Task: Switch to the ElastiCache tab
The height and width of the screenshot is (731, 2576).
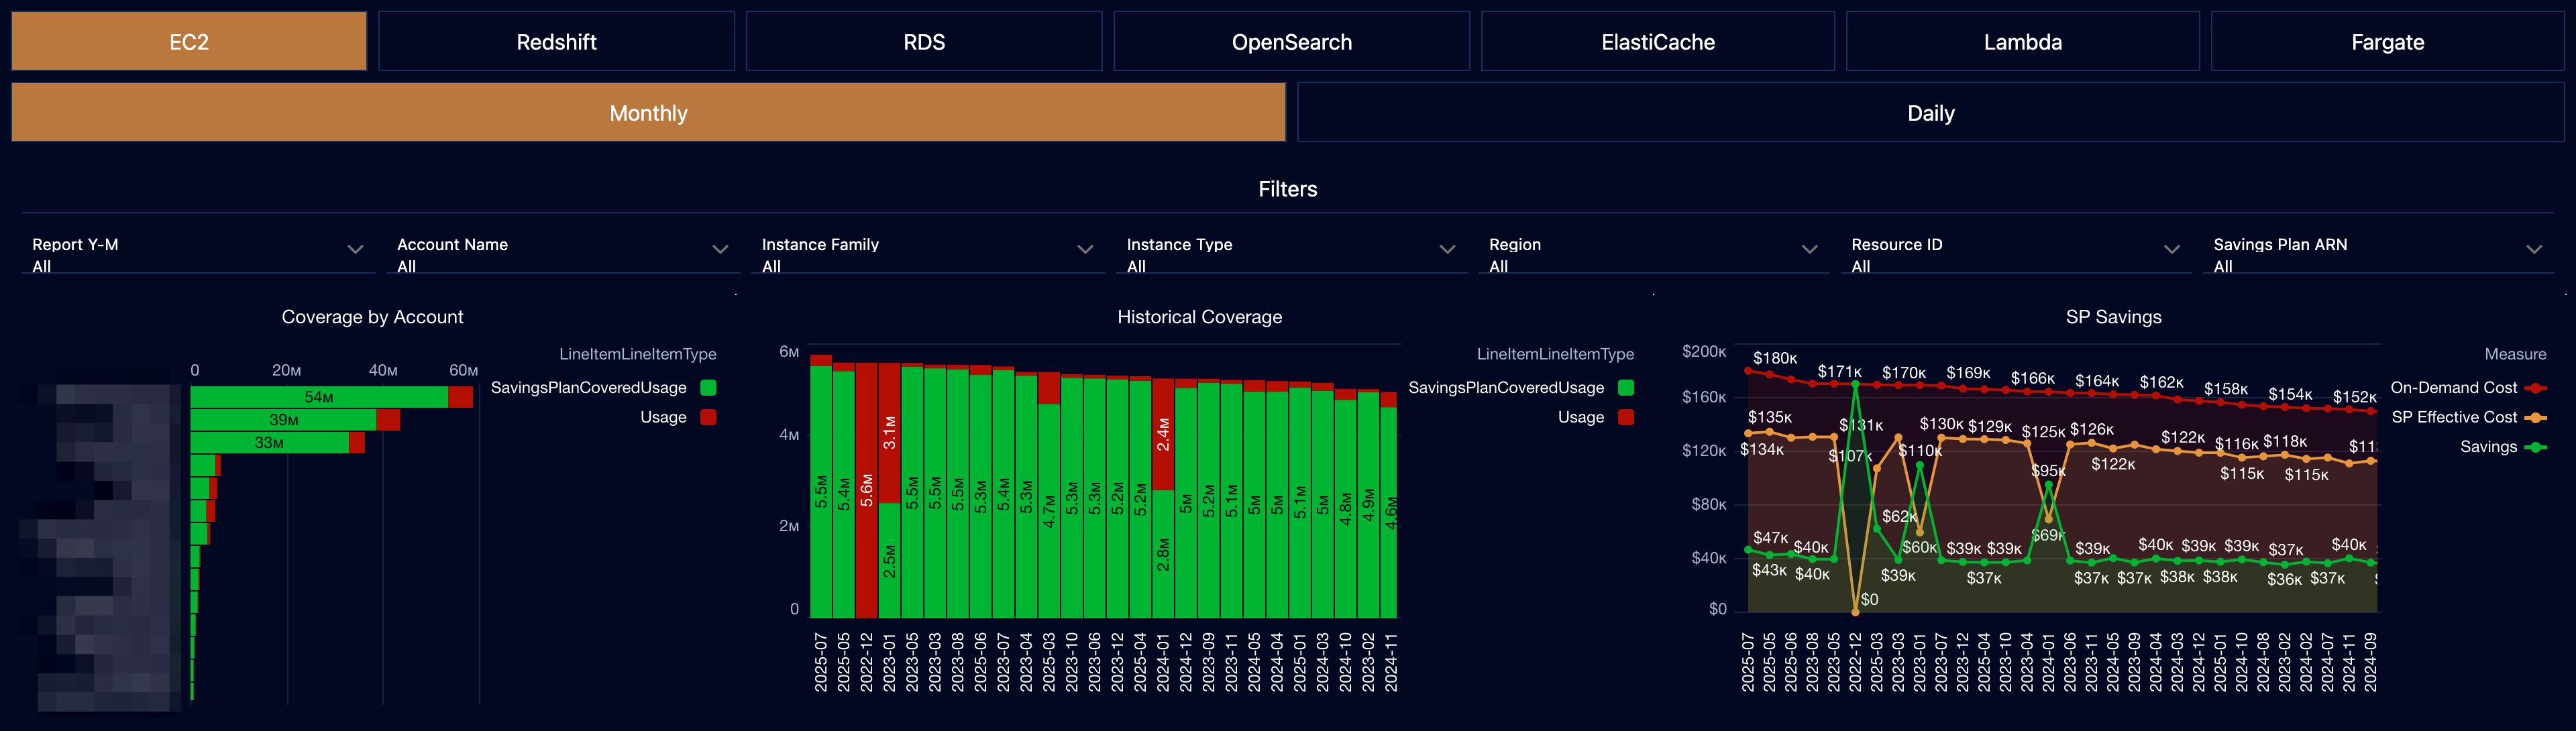Action: coord(1658,42)
